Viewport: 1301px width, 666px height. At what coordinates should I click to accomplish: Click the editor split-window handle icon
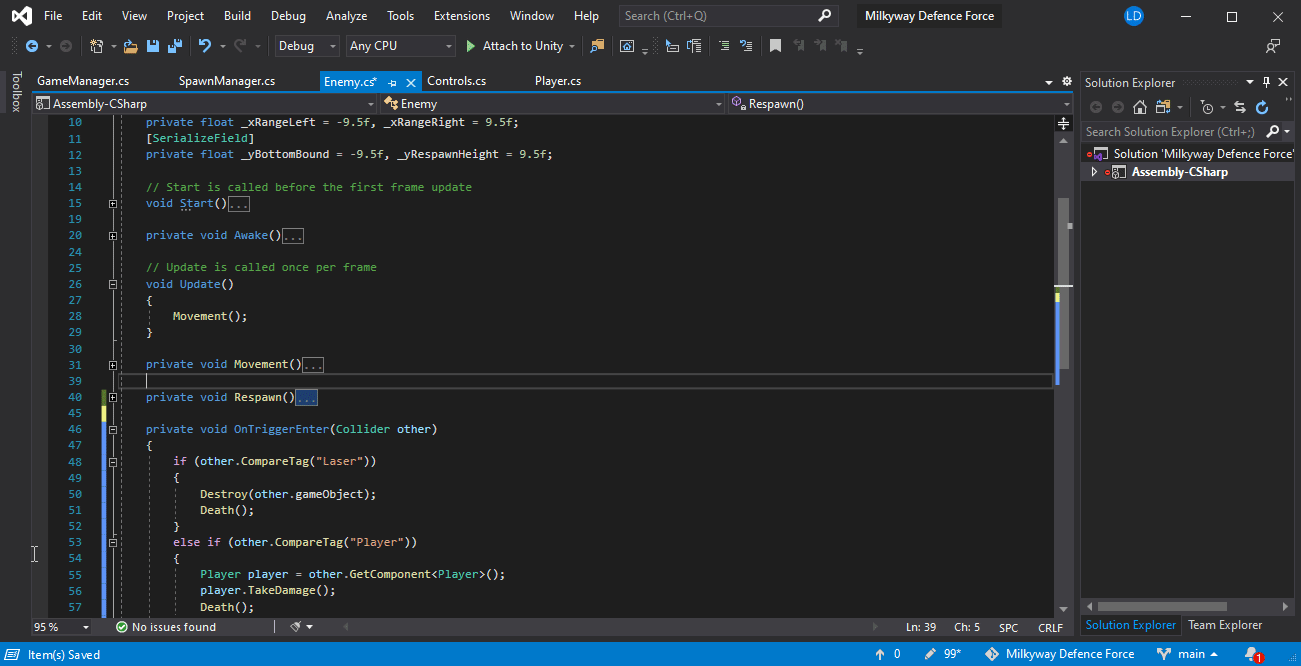1063,123
